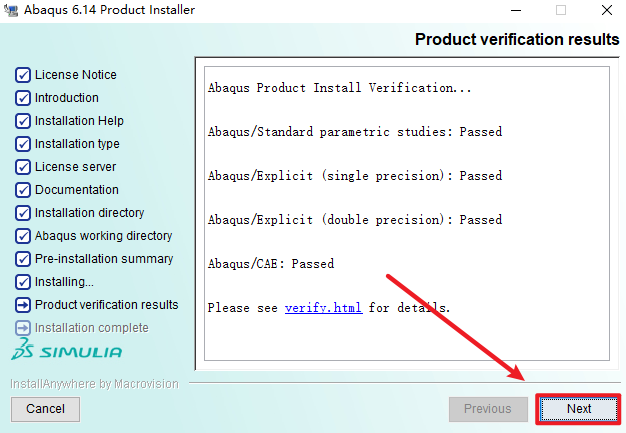Click the Installation complete arrow icon
Viewport: 626px width, 433px height.
pos(23,328)
